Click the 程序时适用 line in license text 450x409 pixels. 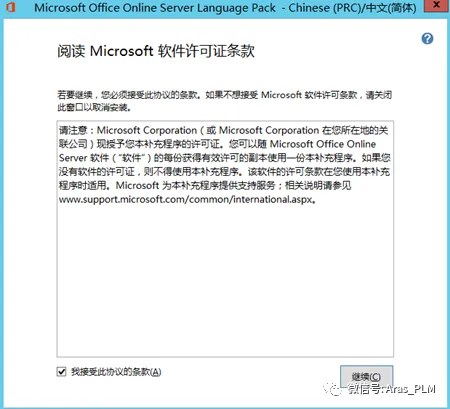pos(205,185)
